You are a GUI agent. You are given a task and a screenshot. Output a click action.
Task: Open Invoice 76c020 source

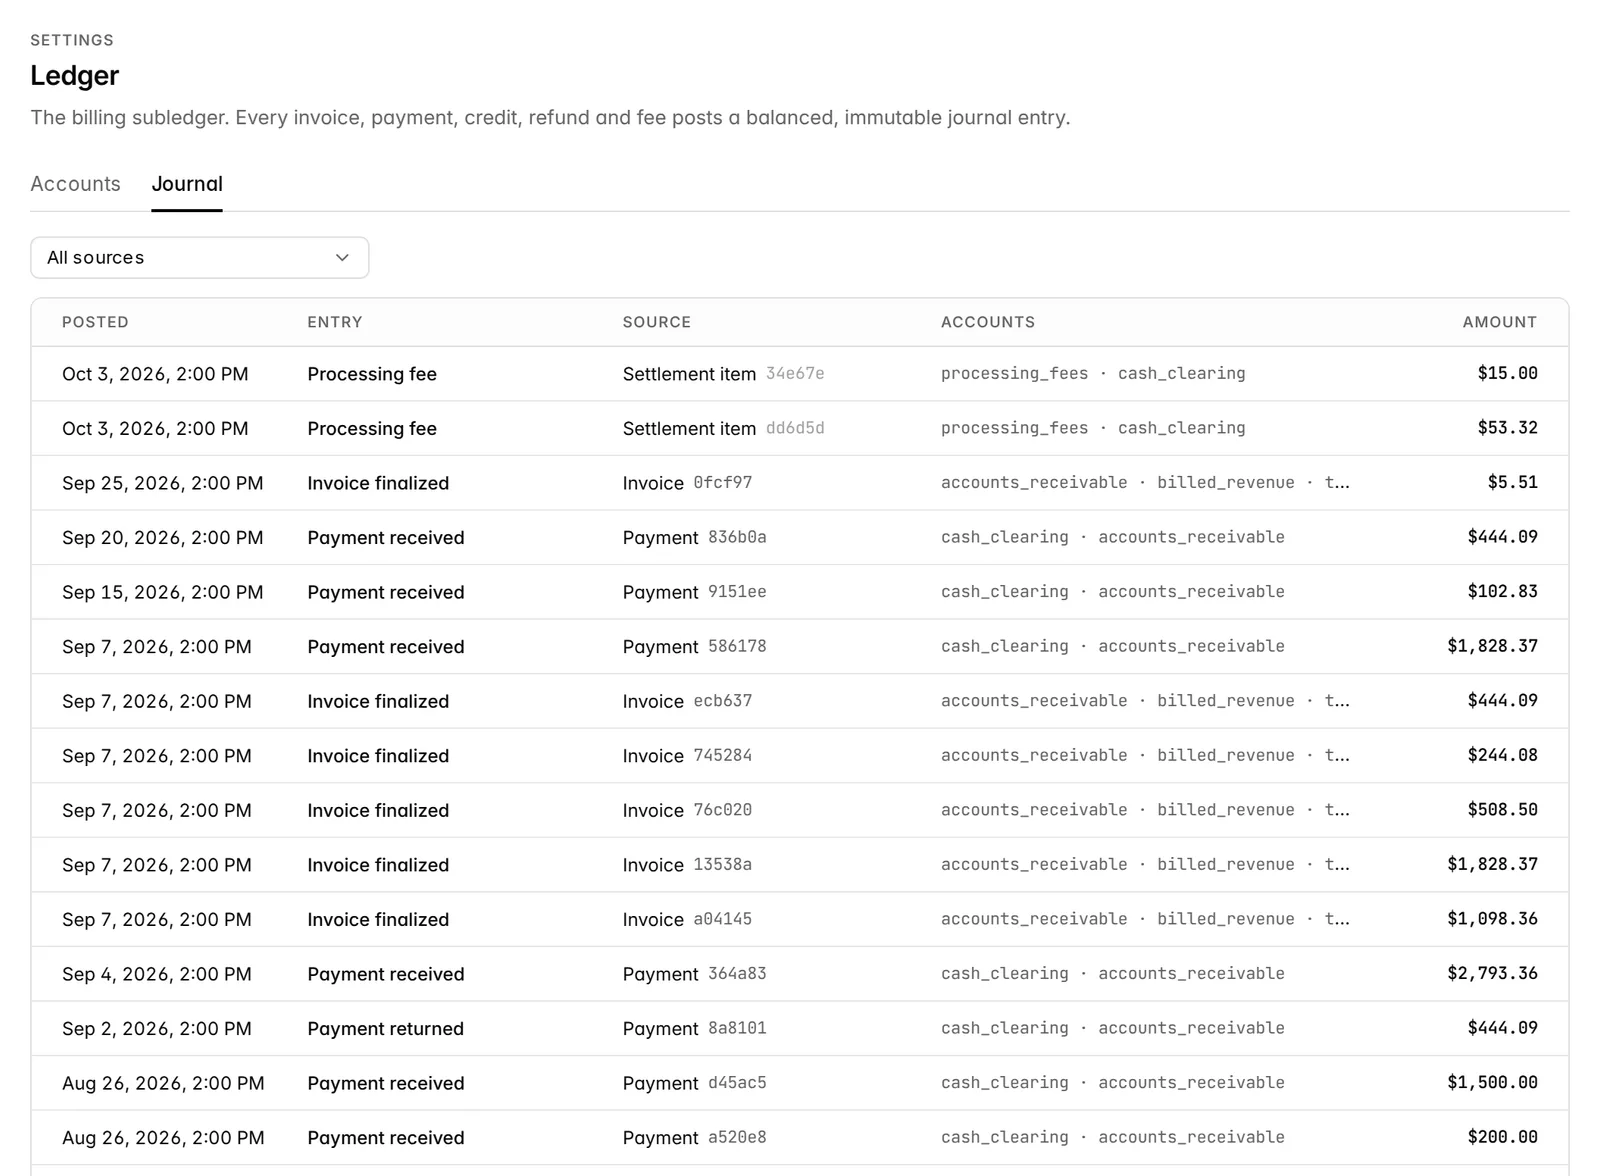[x=687, y=810]
